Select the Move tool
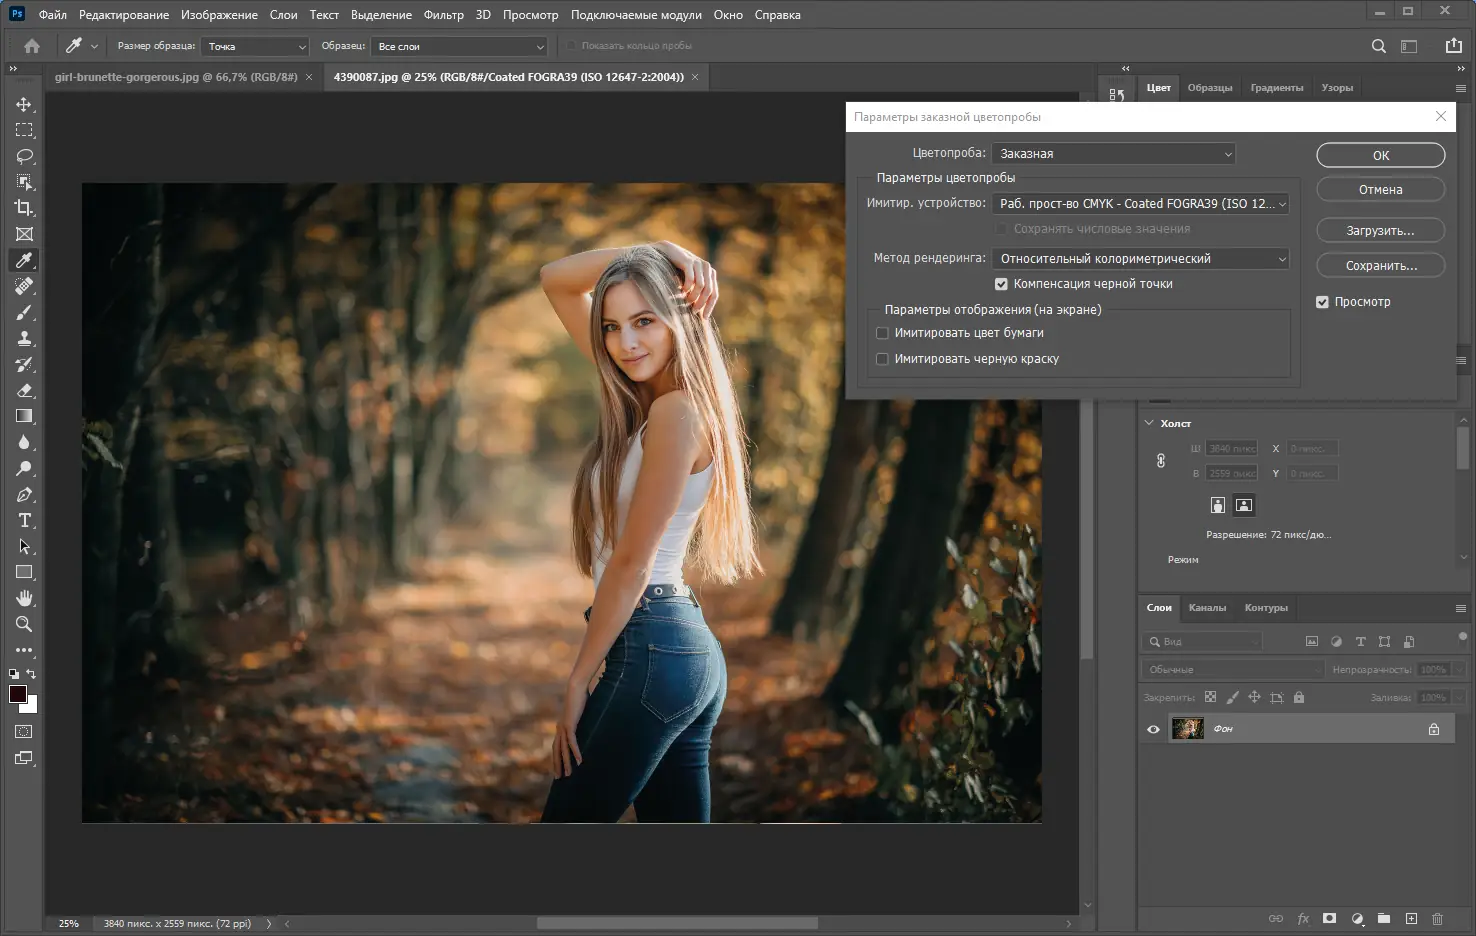This screenshot has width=1476, height=936. point(24,104)
